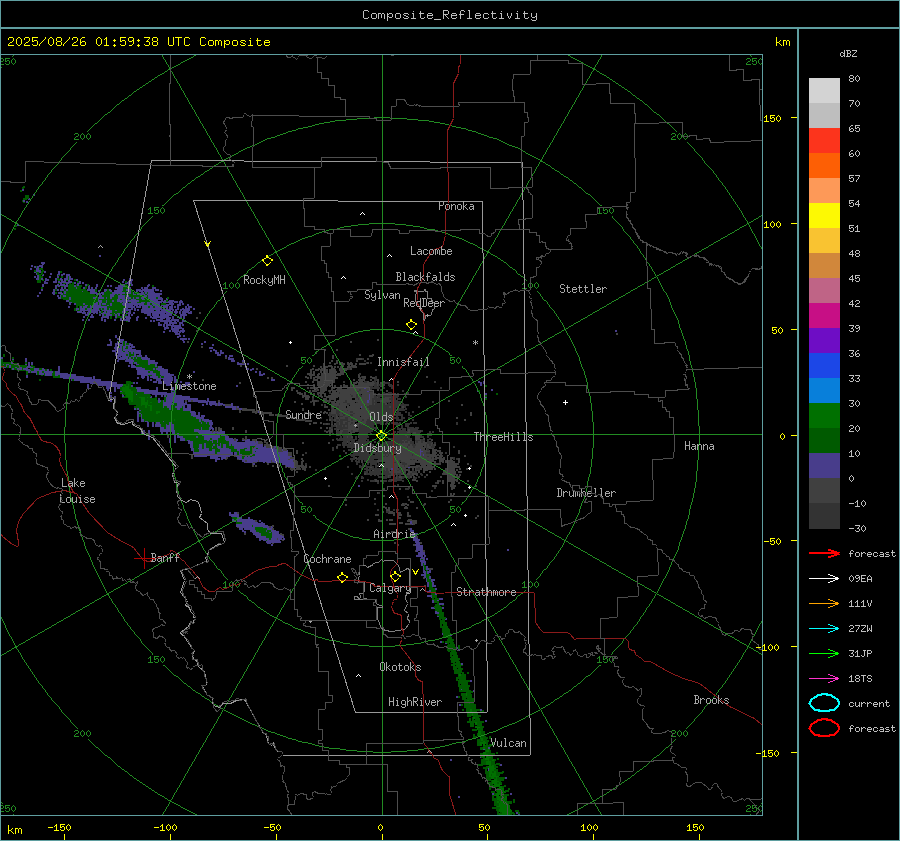The width and height of the screenshot is (900, 841).
Task: Click the ThreeHills town label
Action: point(503,437)
